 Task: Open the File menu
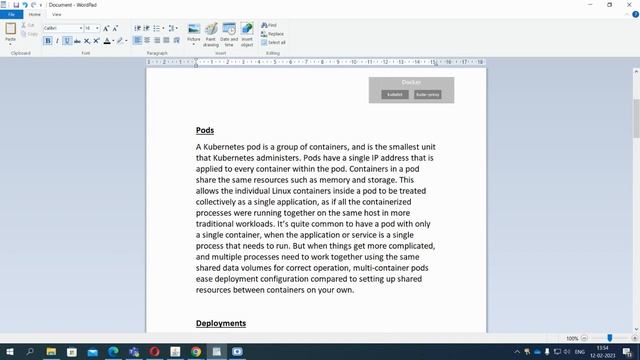(11, 14)
